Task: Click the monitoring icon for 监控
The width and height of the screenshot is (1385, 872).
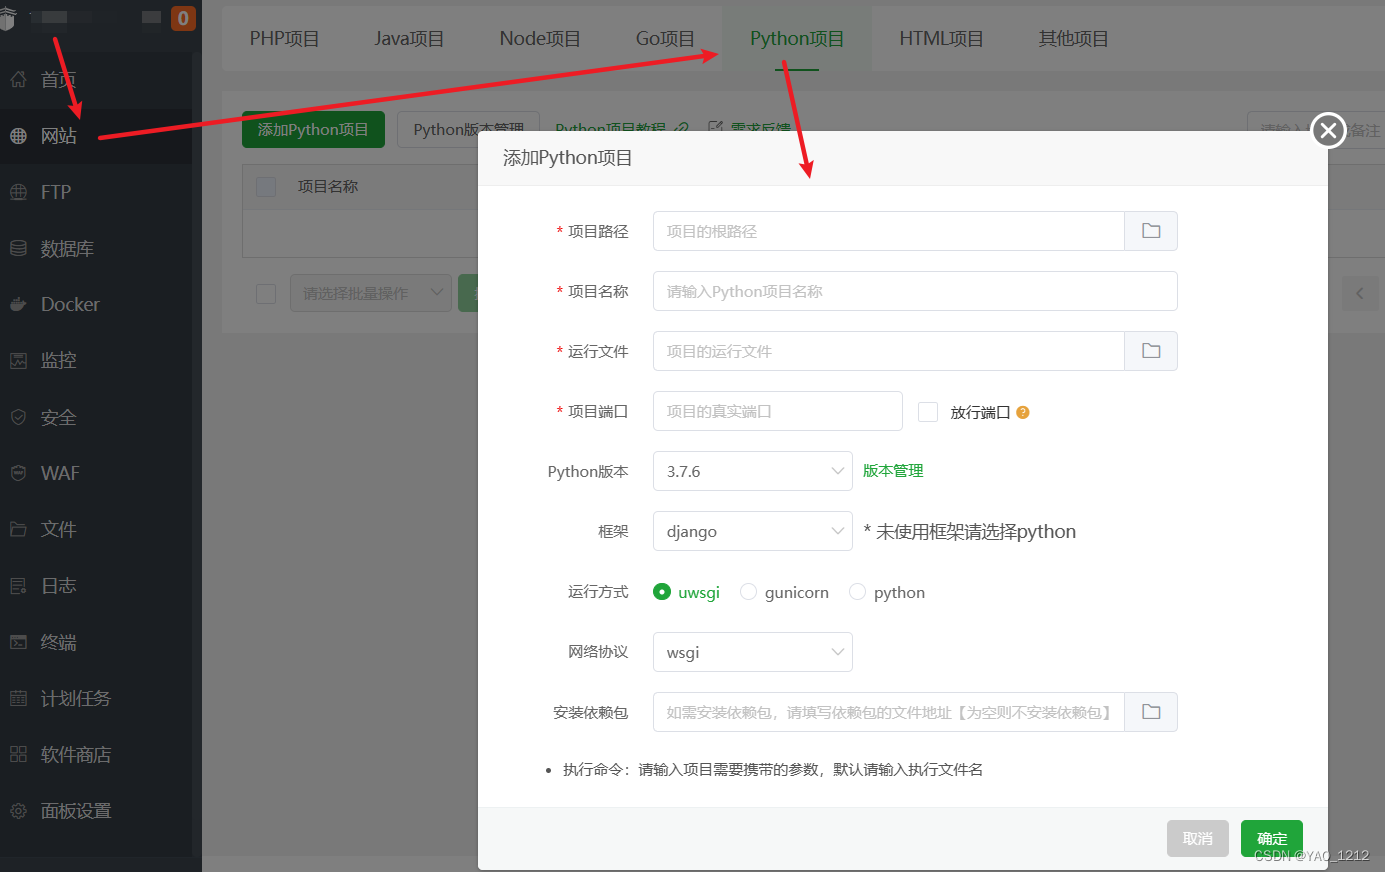Action: (18, 360)
